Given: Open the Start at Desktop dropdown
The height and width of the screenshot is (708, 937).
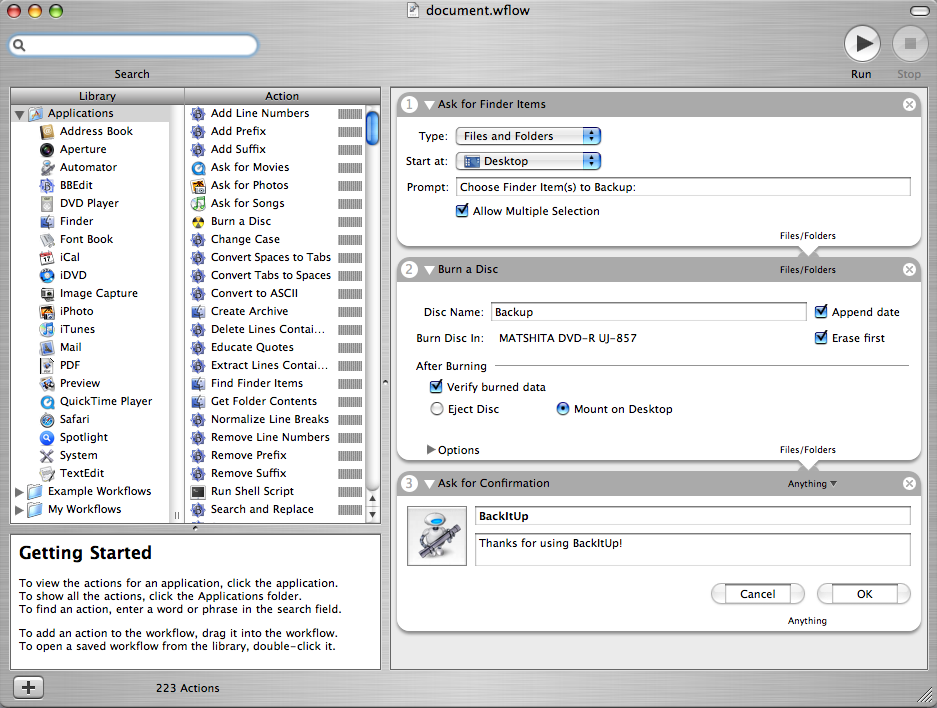Looking at the screenshot, I should [x=528, y=161].
